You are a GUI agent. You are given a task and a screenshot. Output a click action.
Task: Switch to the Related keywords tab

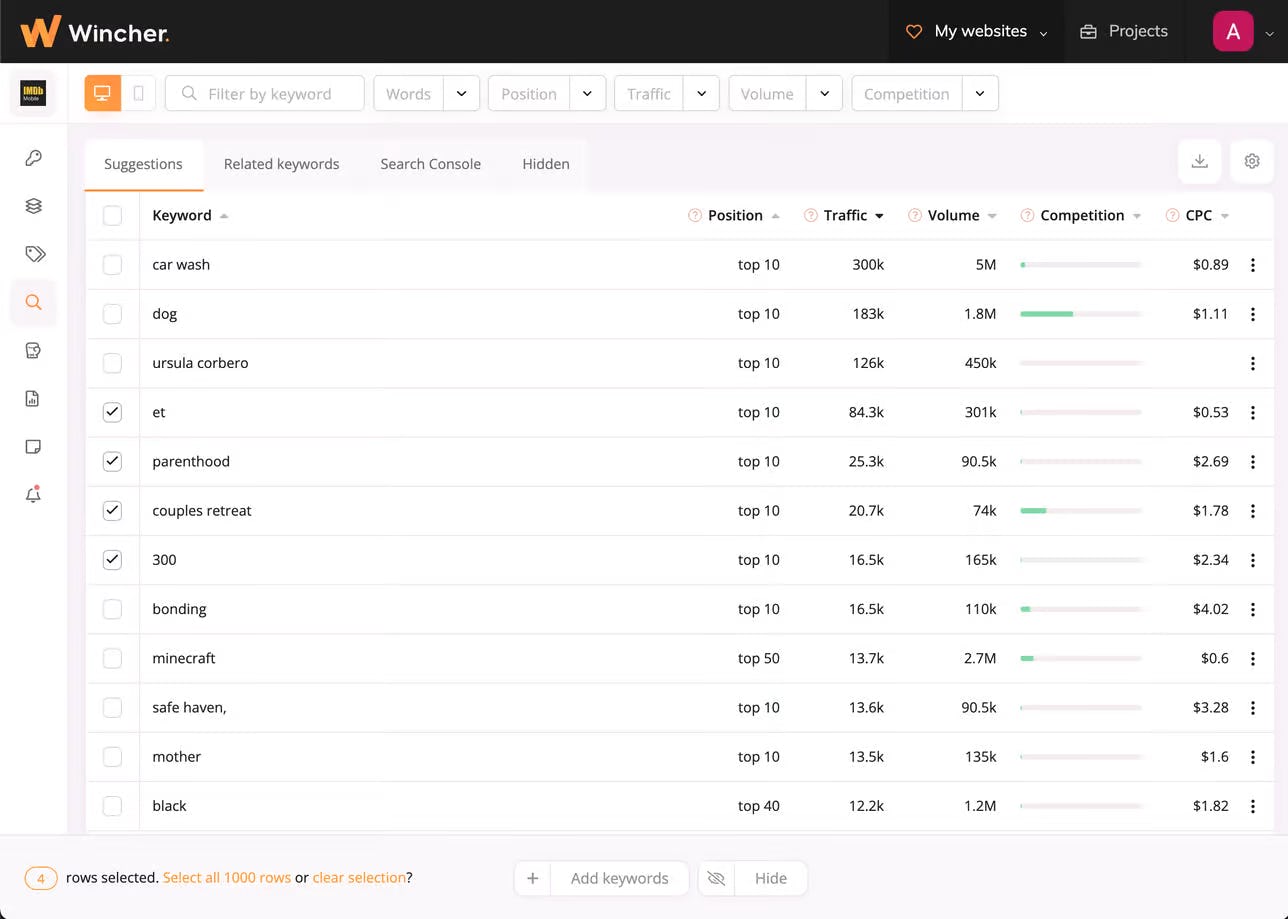[281, 163]
